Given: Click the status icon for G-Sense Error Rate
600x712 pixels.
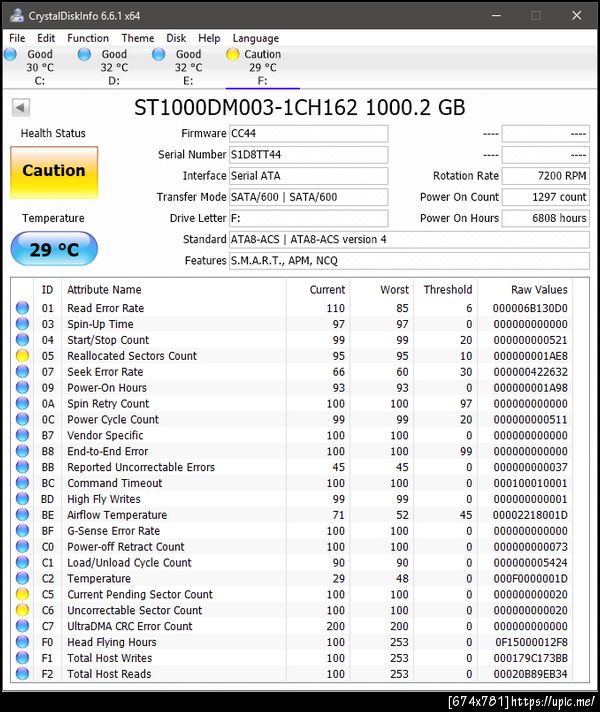Looking at the screenshot, I should click(22, 530).
